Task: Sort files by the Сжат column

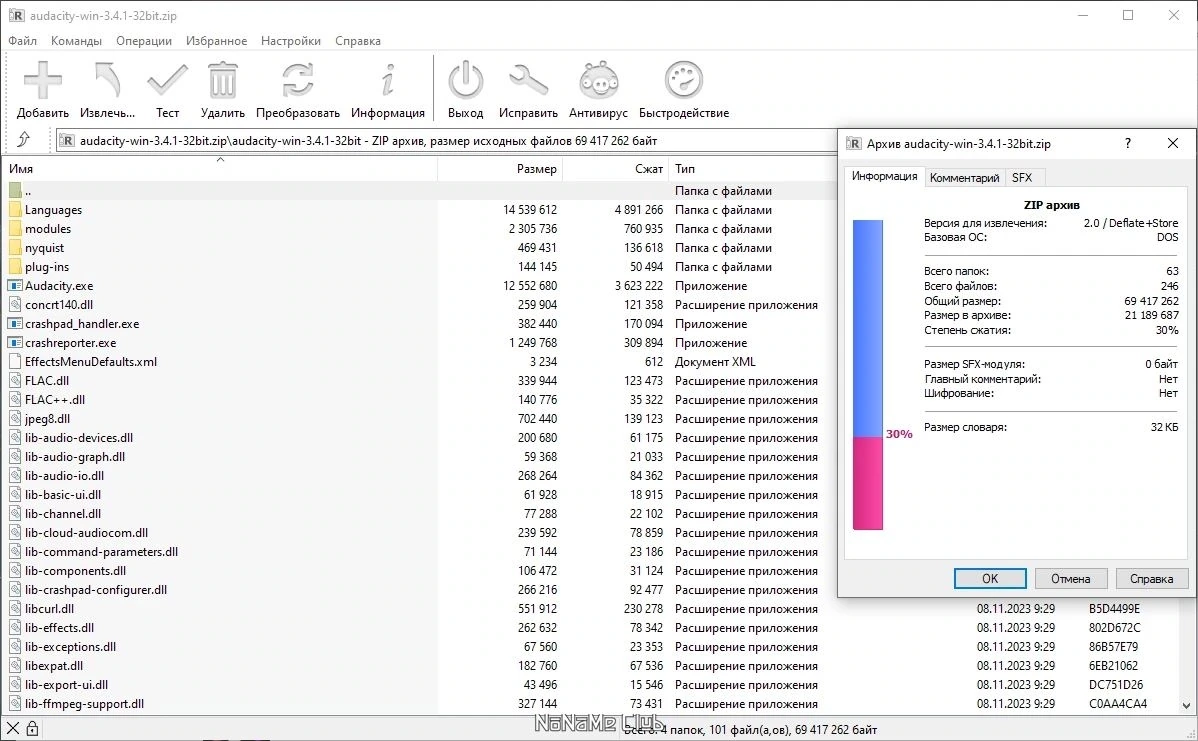Action: [616, 168]
